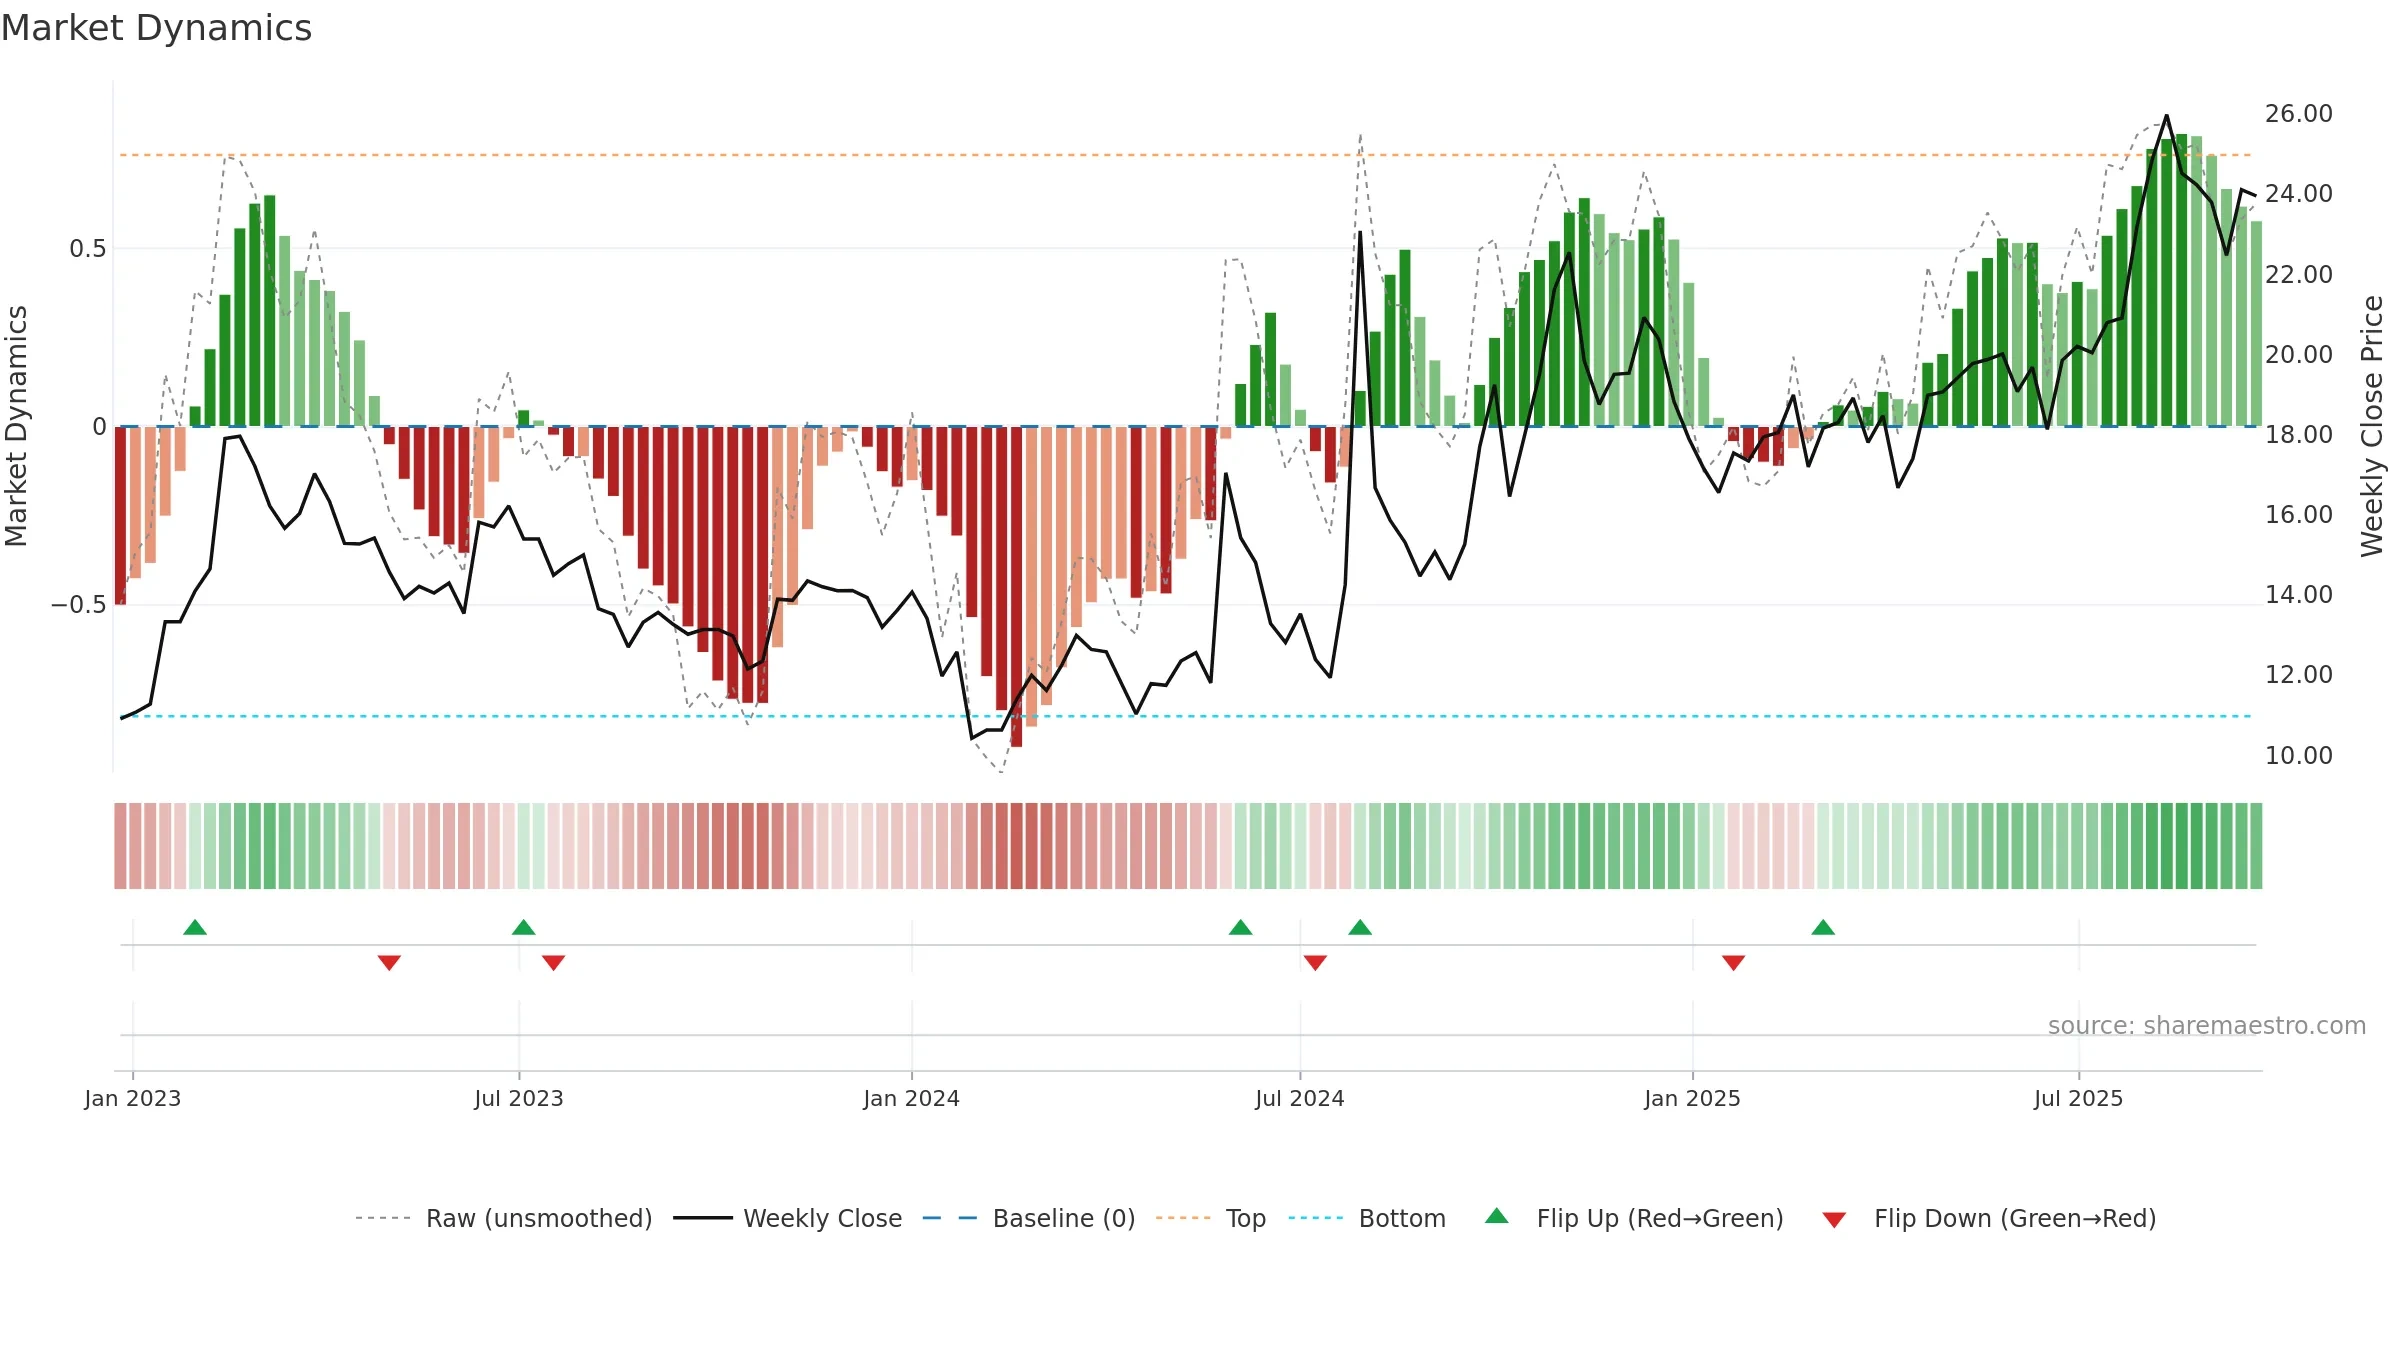Viewport: 2400px width, 1350px height.
Task: Toggle the Bottom legend entry
Action: pos(1367,1218)
